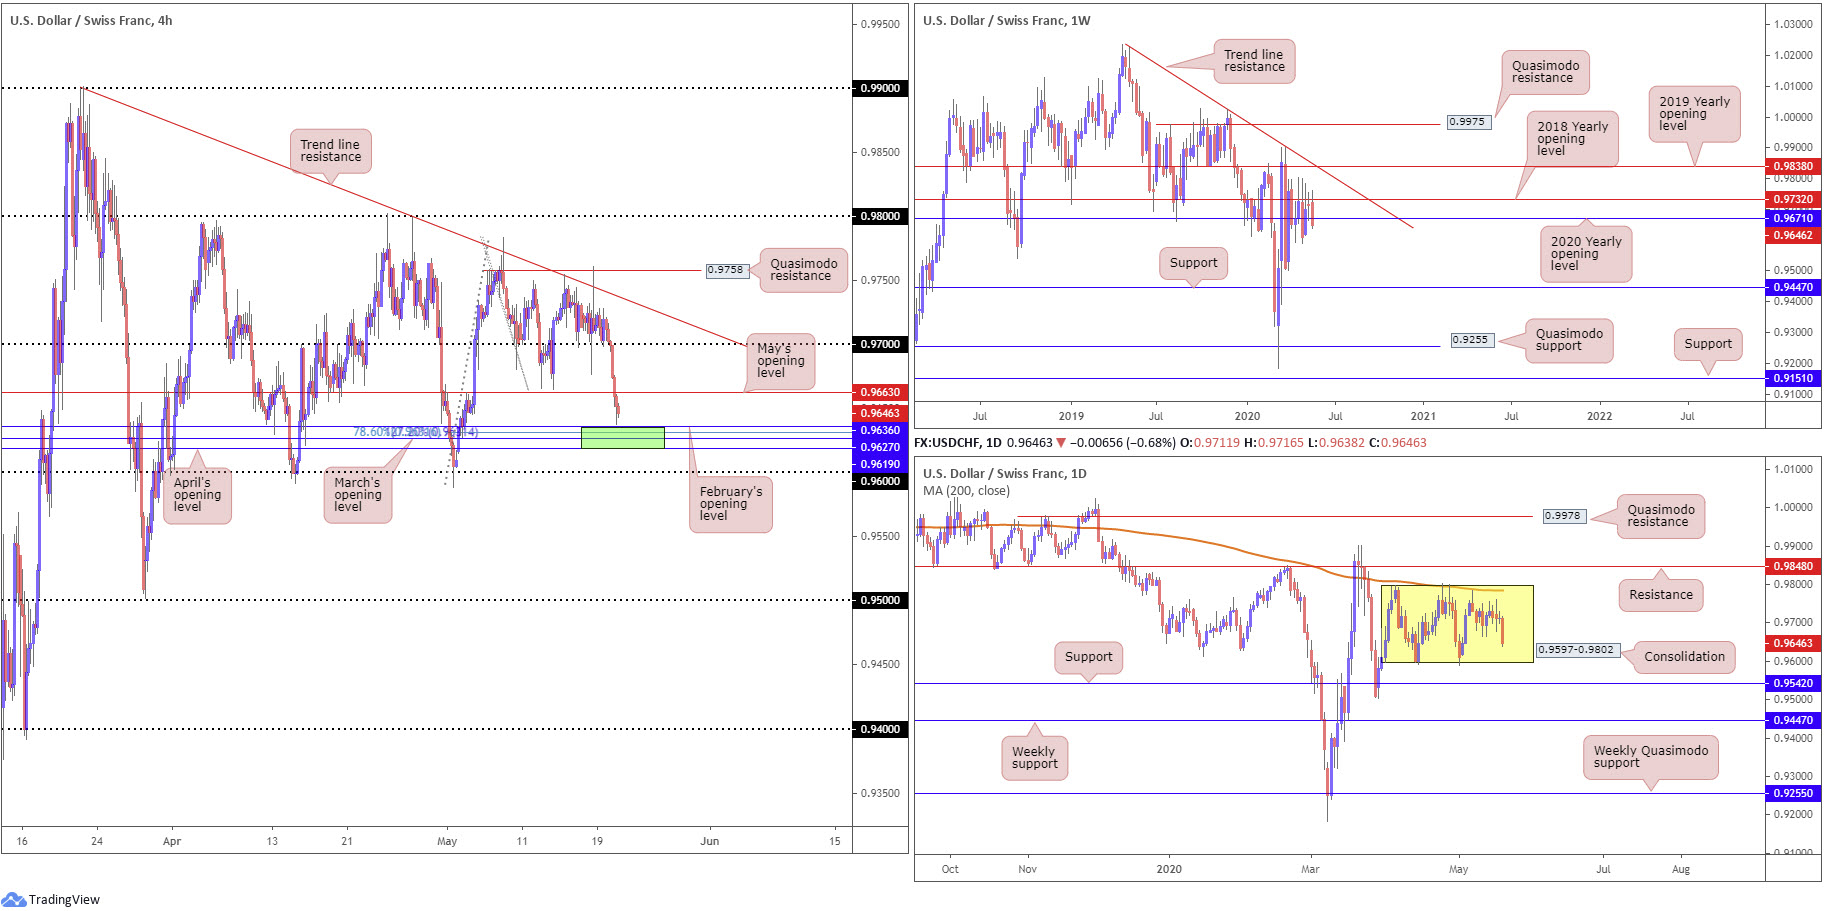Viewport: 1824px width, 911px height.
Task: Click the MA (200, close) indicator label
Action: (x=966, y=490)
